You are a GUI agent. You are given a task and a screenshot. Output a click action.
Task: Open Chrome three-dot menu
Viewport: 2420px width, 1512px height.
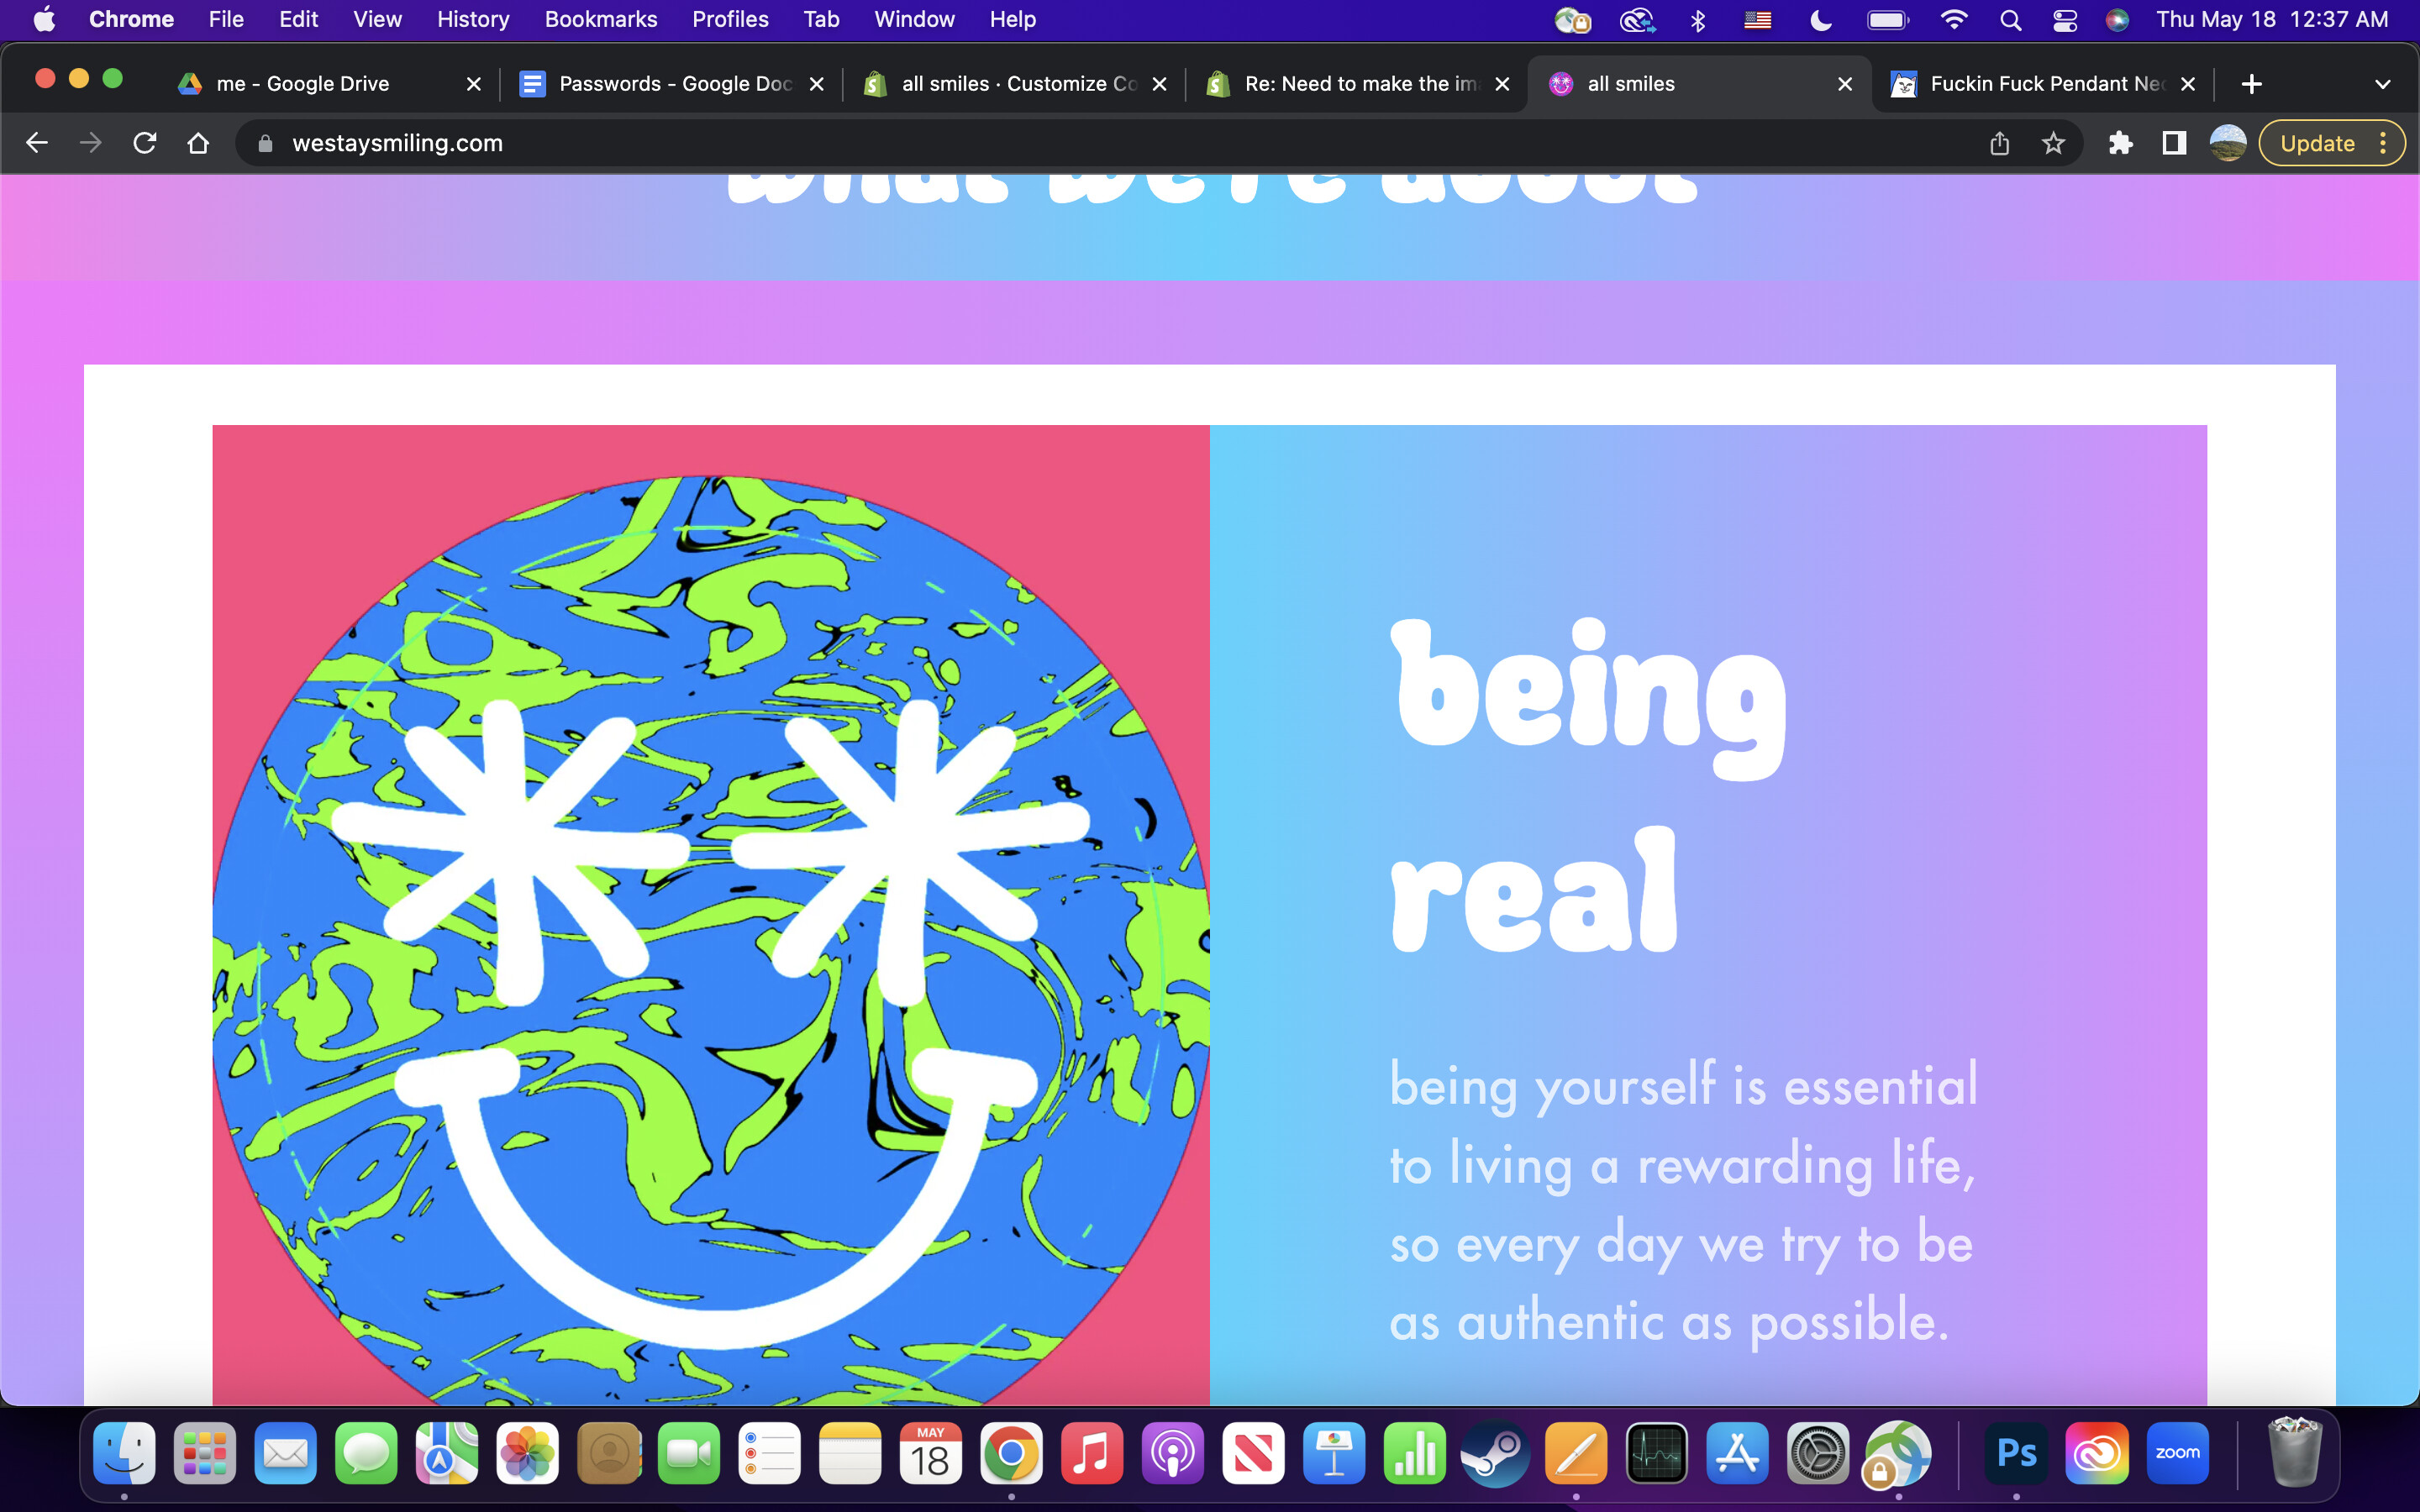pyautogui.click(x=2384, y=143)
